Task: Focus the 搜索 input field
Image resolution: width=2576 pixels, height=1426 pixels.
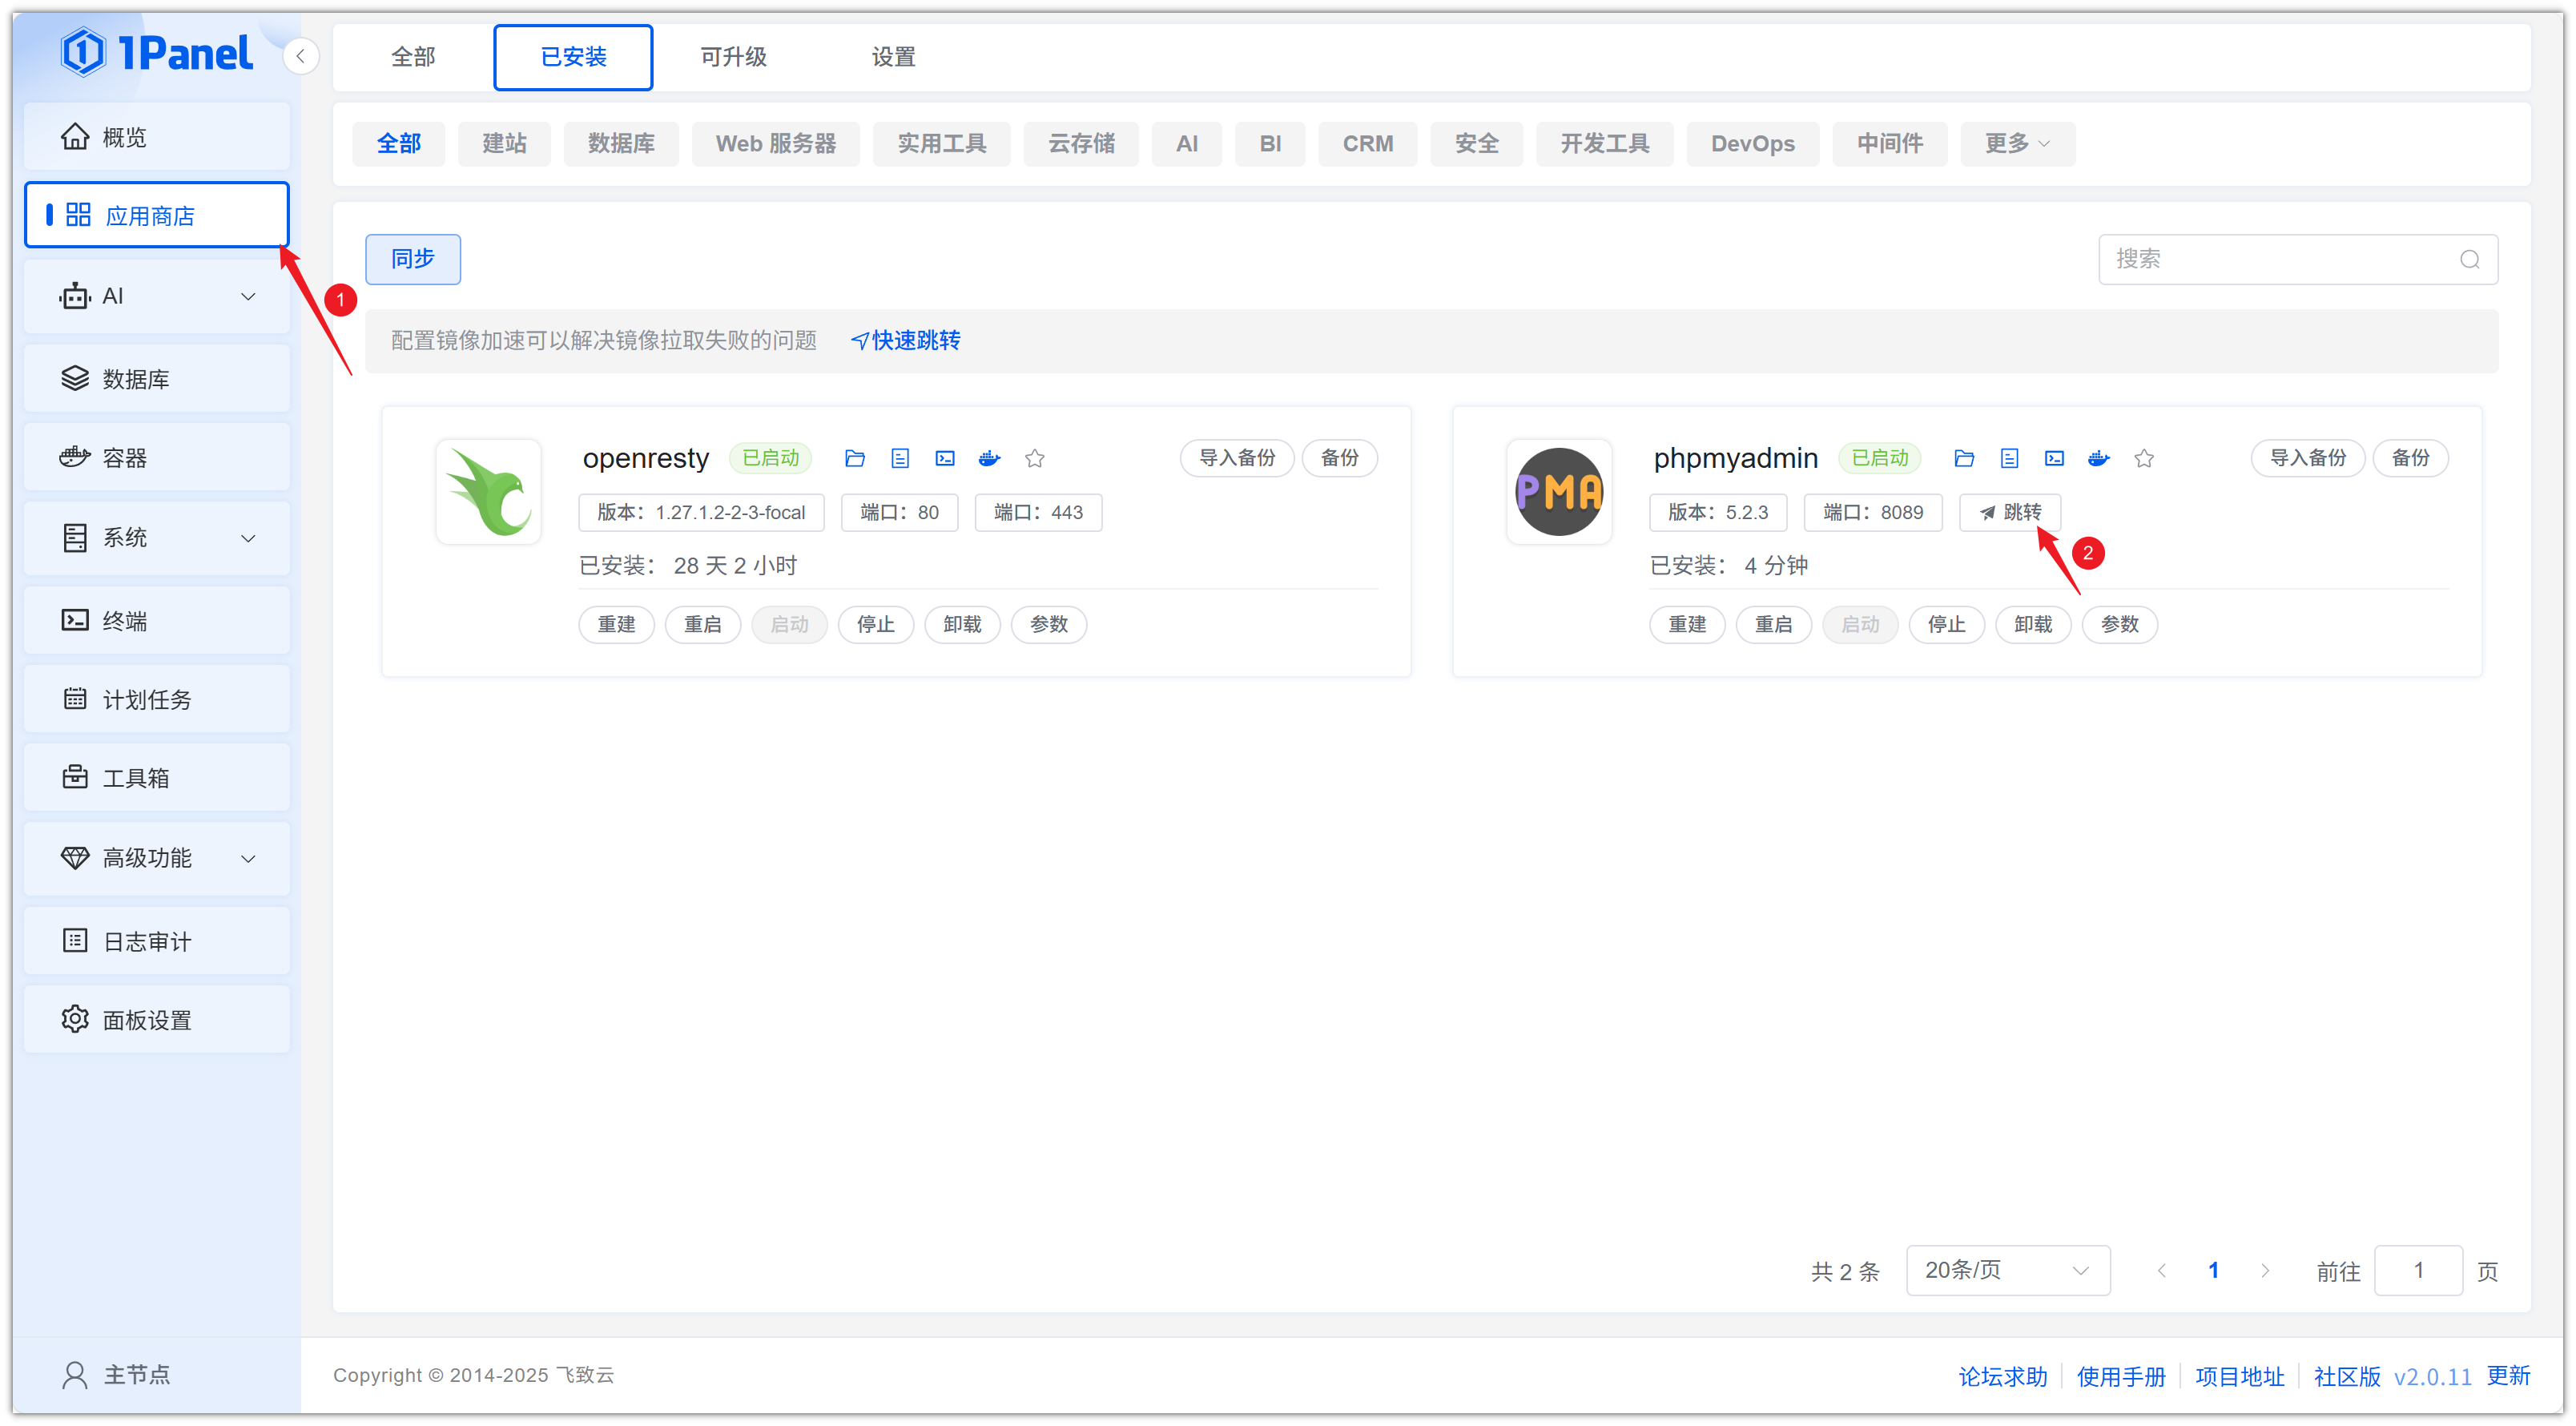Action: 2280,260
